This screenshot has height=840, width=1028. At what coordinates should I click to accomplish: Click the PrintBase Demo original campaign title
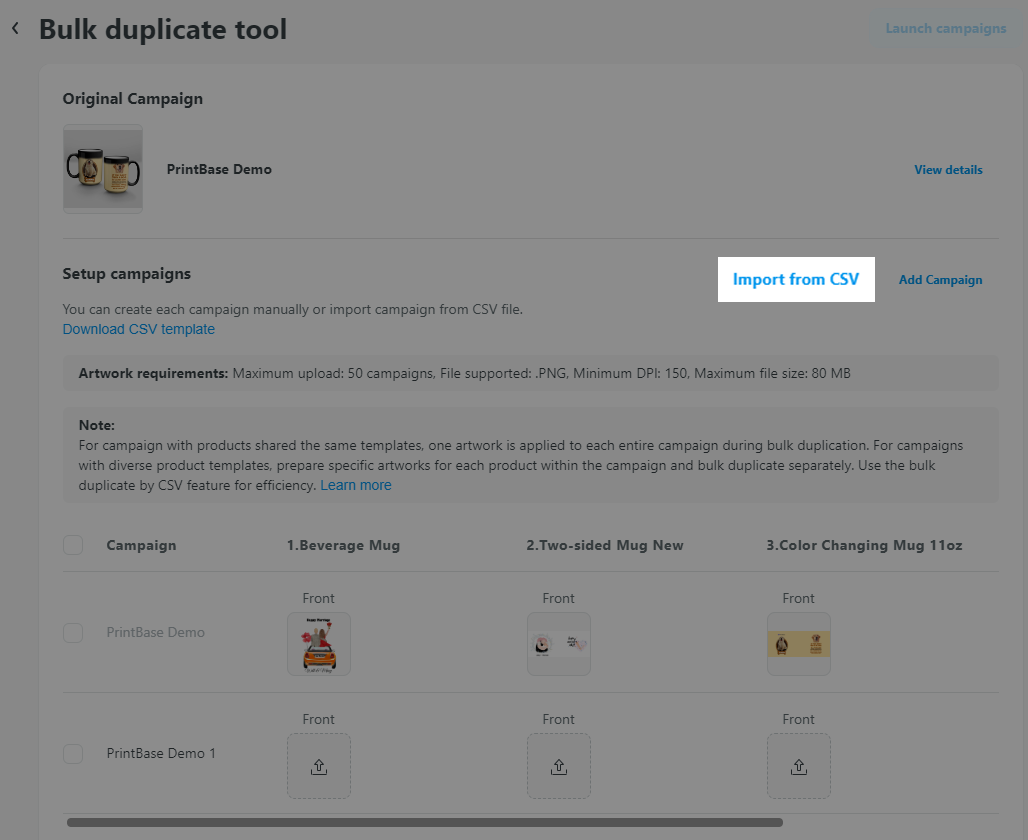click(219, 169)
